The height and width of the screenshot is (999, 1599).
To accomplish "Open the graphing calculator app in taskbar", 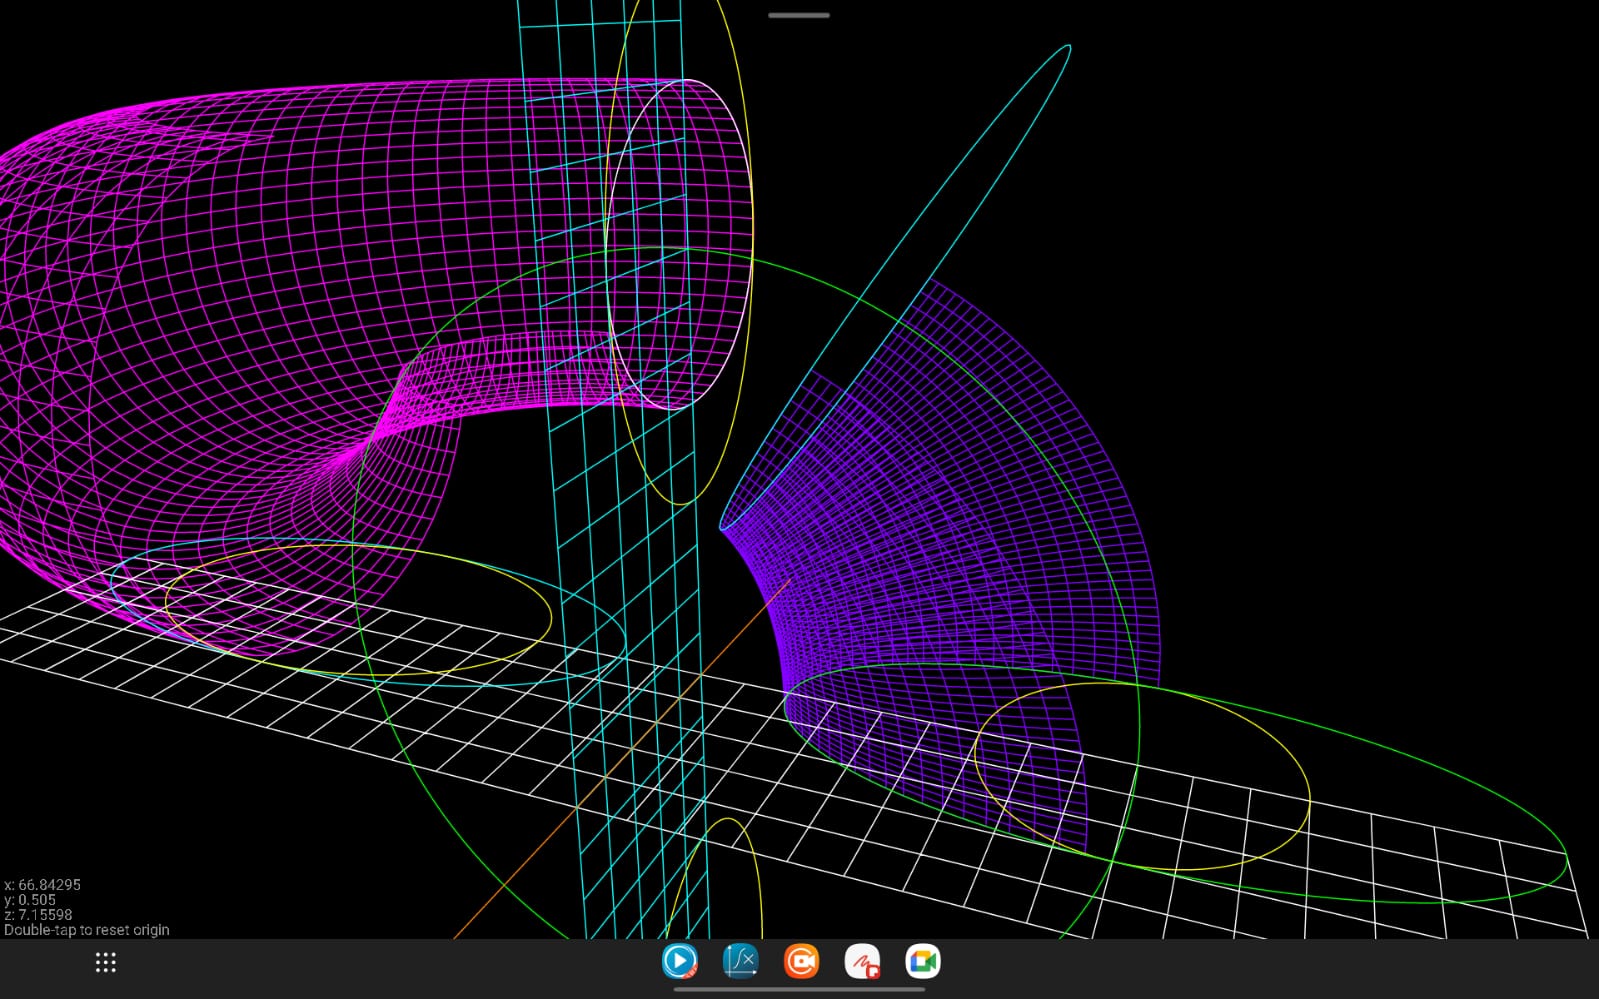I will tap(740, 962).
